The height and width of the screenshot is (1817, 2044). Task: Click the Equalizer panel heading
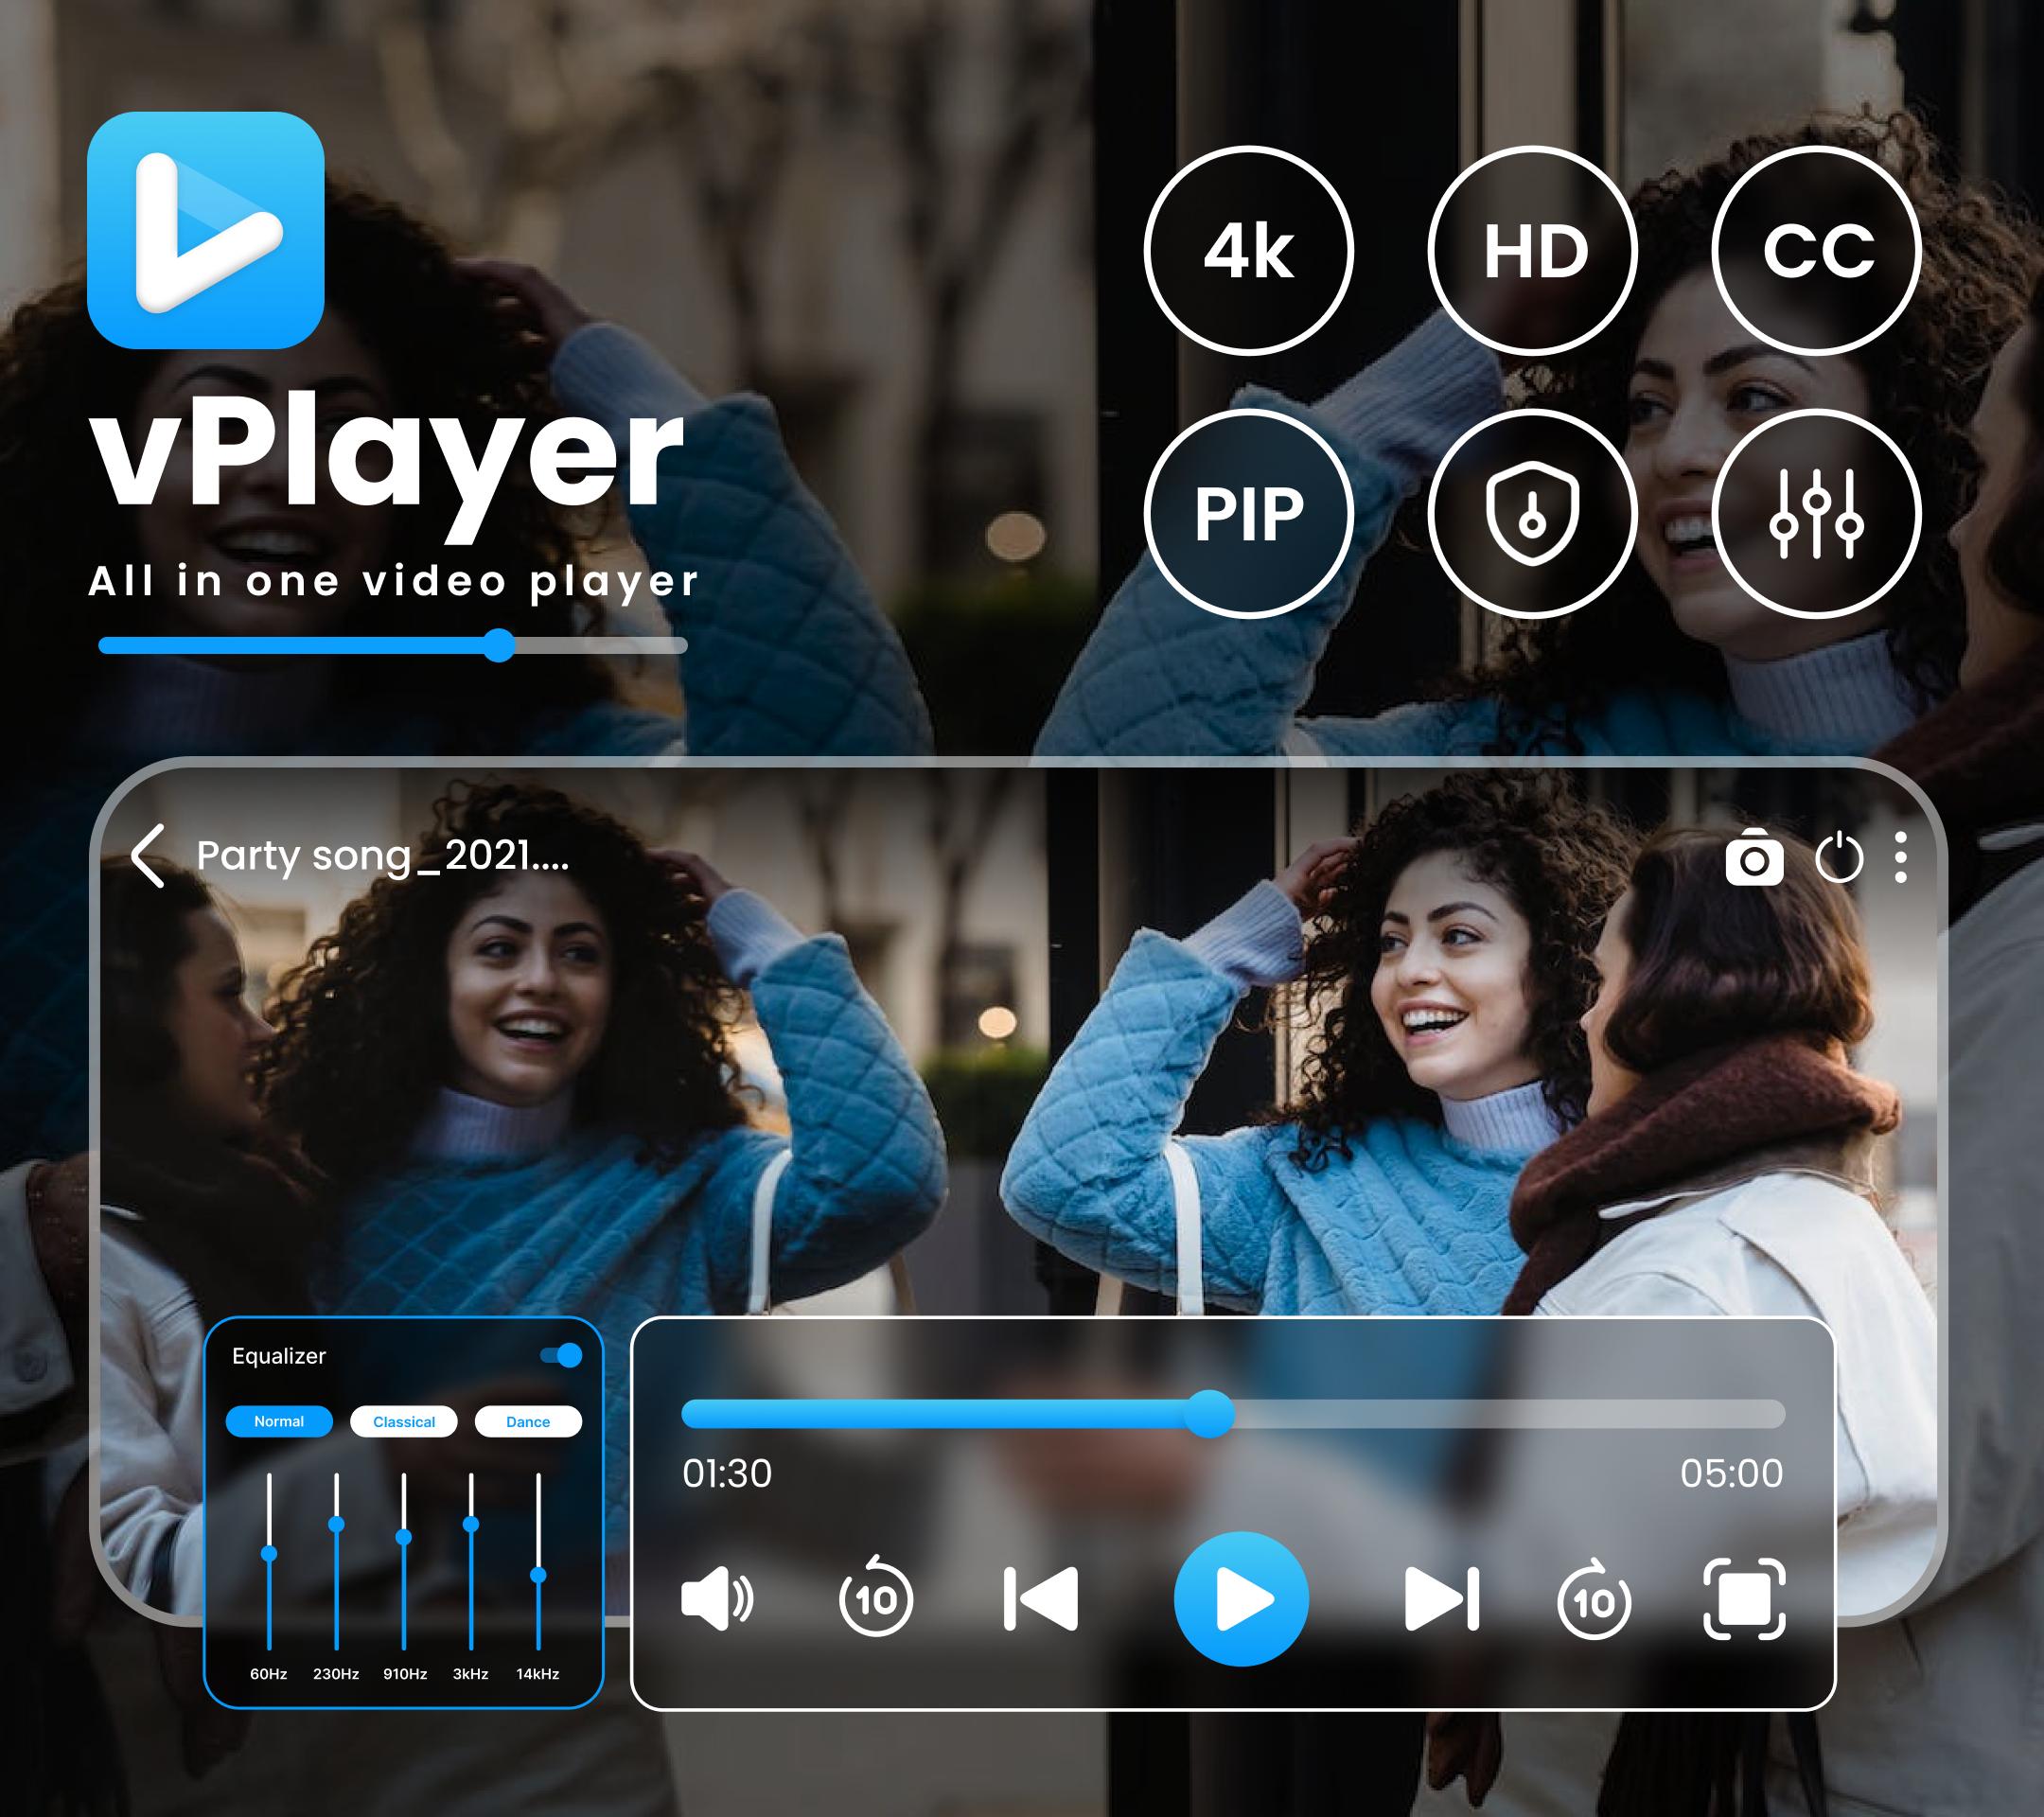point(279,1356)
